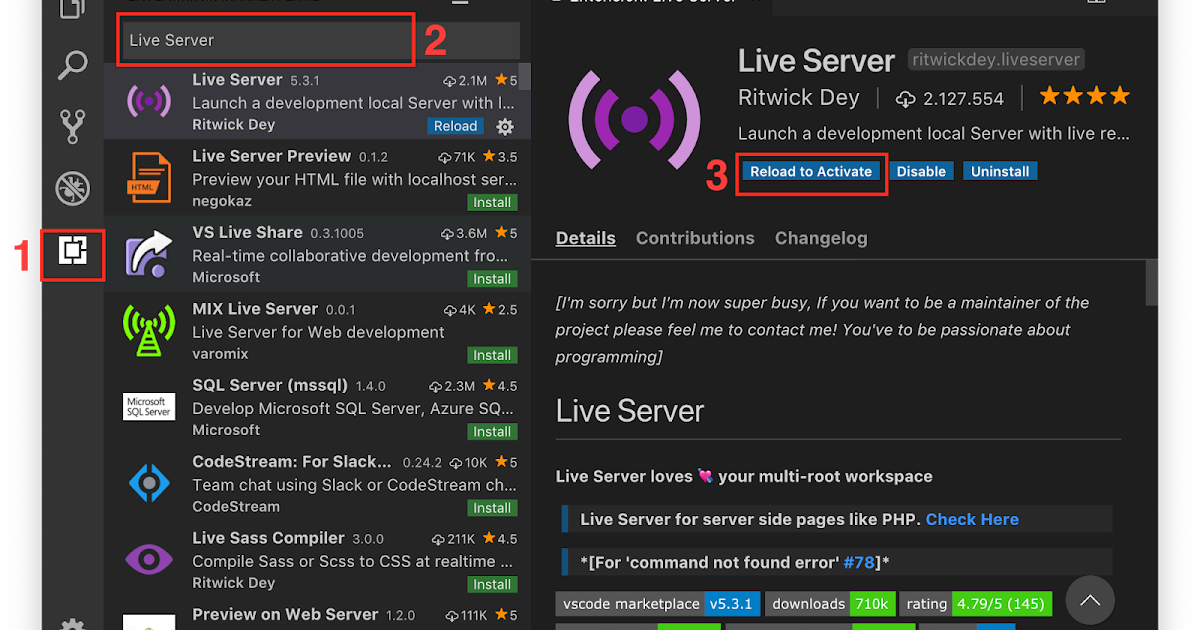Click Reload to Activate the extension
The image size is (1200, 630).
[x=812, y=171]
